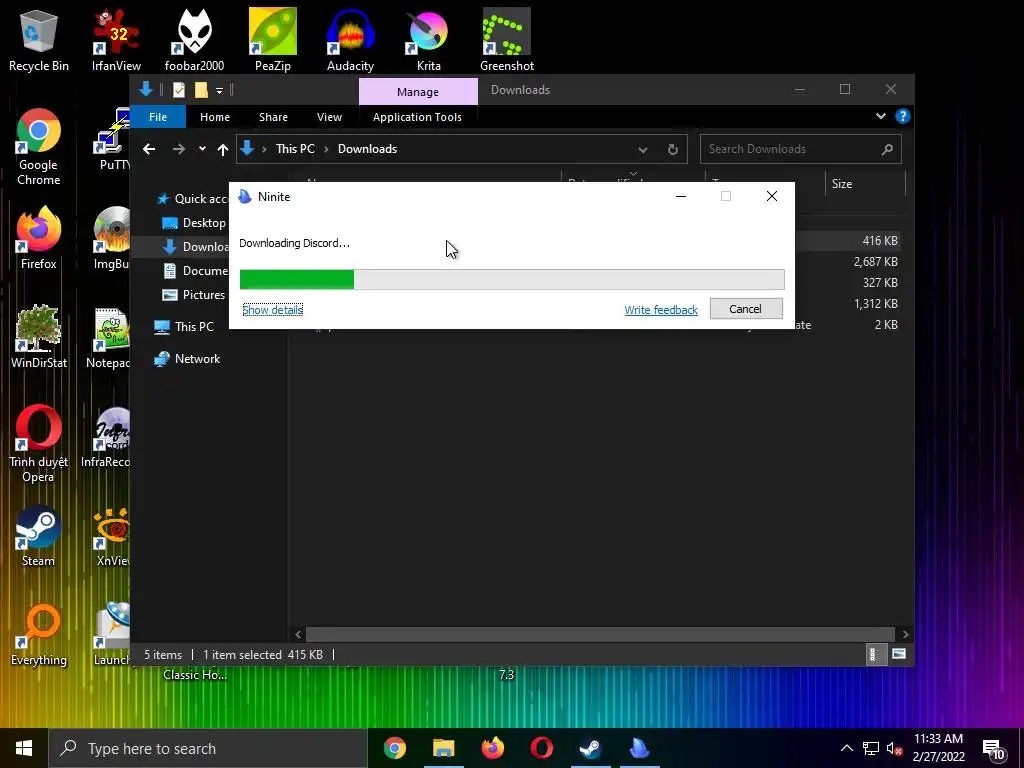
Task: Open Opera from the taskbar
Action: (542, 748)
